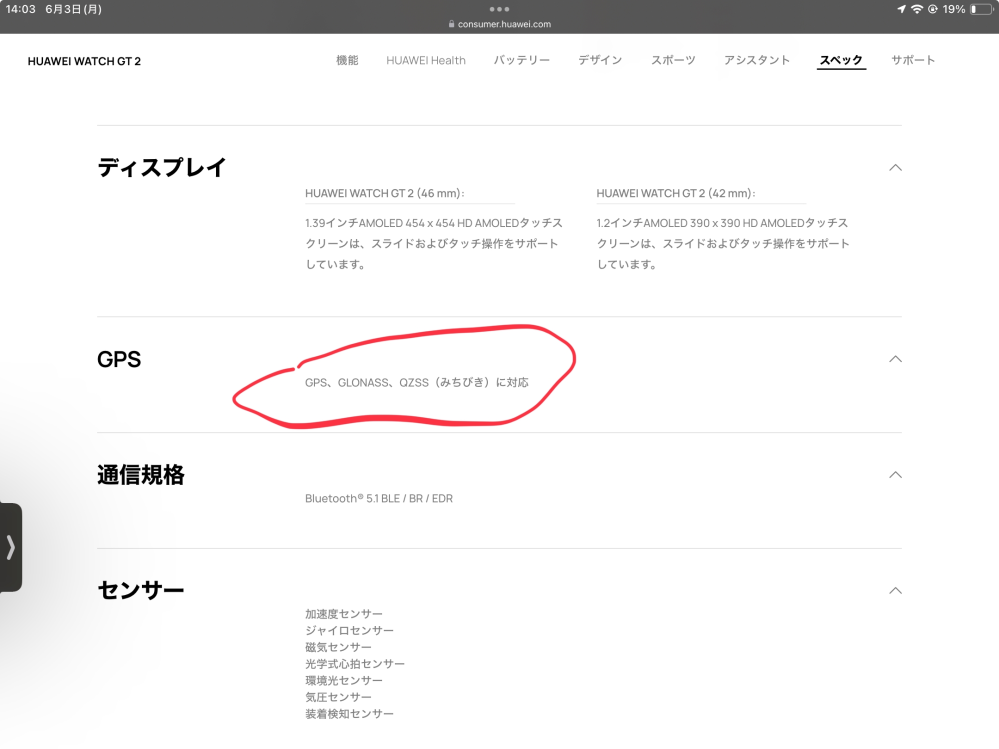Tap the Wi-Fi icon in status bar
Screen dimensions: 999x749
[x=917, y=9]
